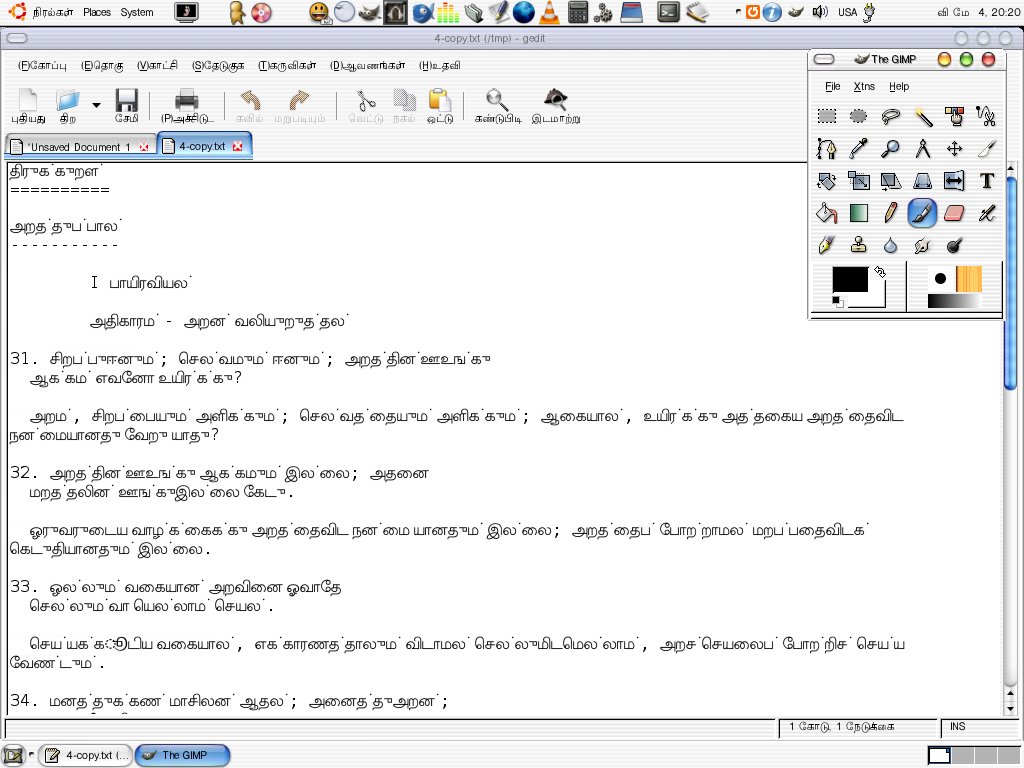Open gedit (E) edit menu
This screenshot has height=768, width=1024.
pyautogui.click(x=103, y=65)
